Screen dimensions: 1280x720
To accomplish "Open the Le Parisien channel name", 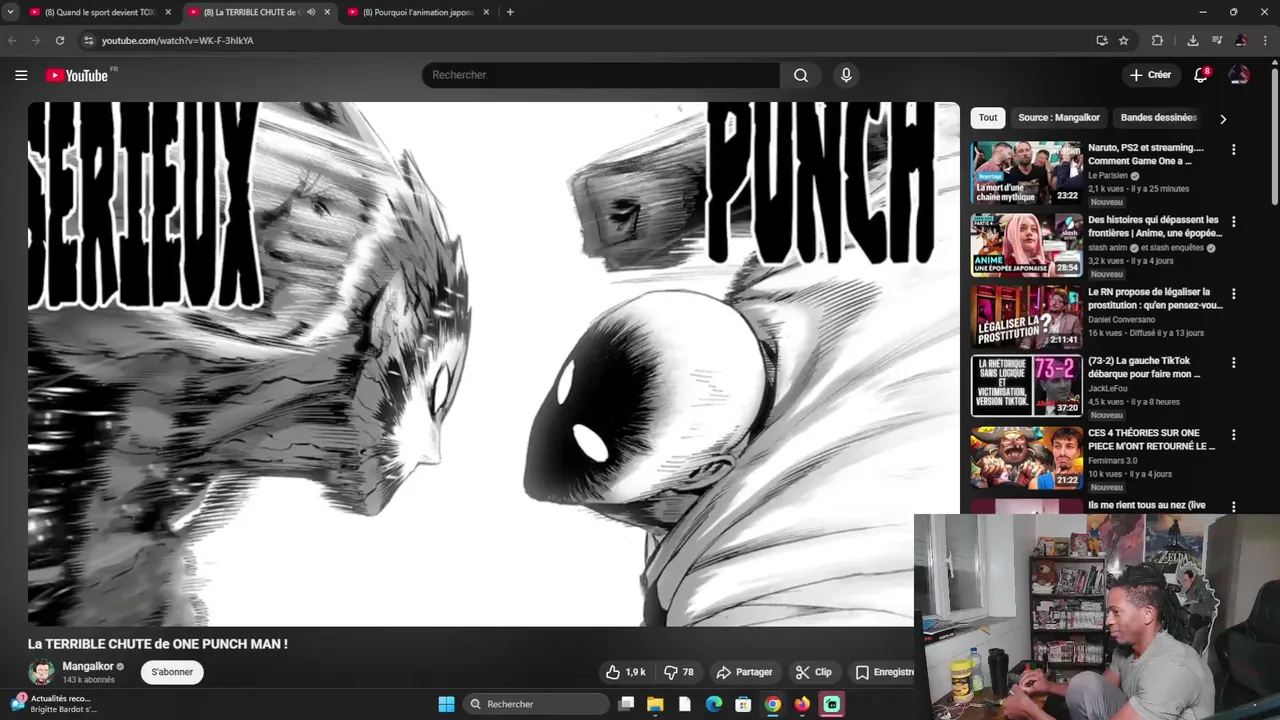I will (1108, 175).
